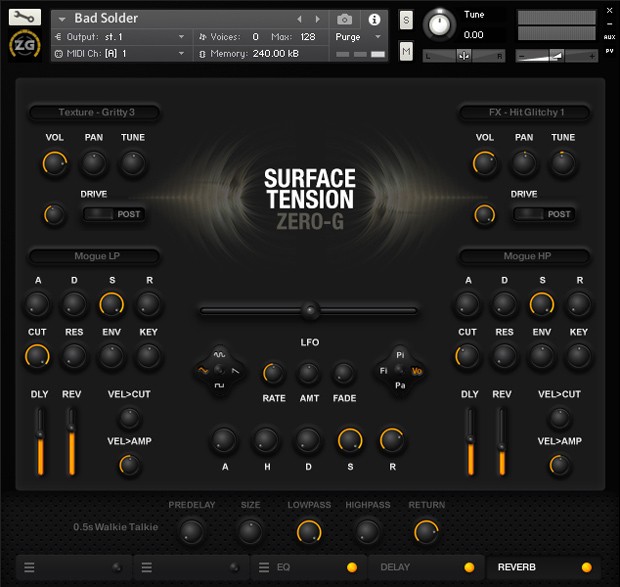Disable the DELAY power LED
Viewport: 620px width, 587px height.
469,567
